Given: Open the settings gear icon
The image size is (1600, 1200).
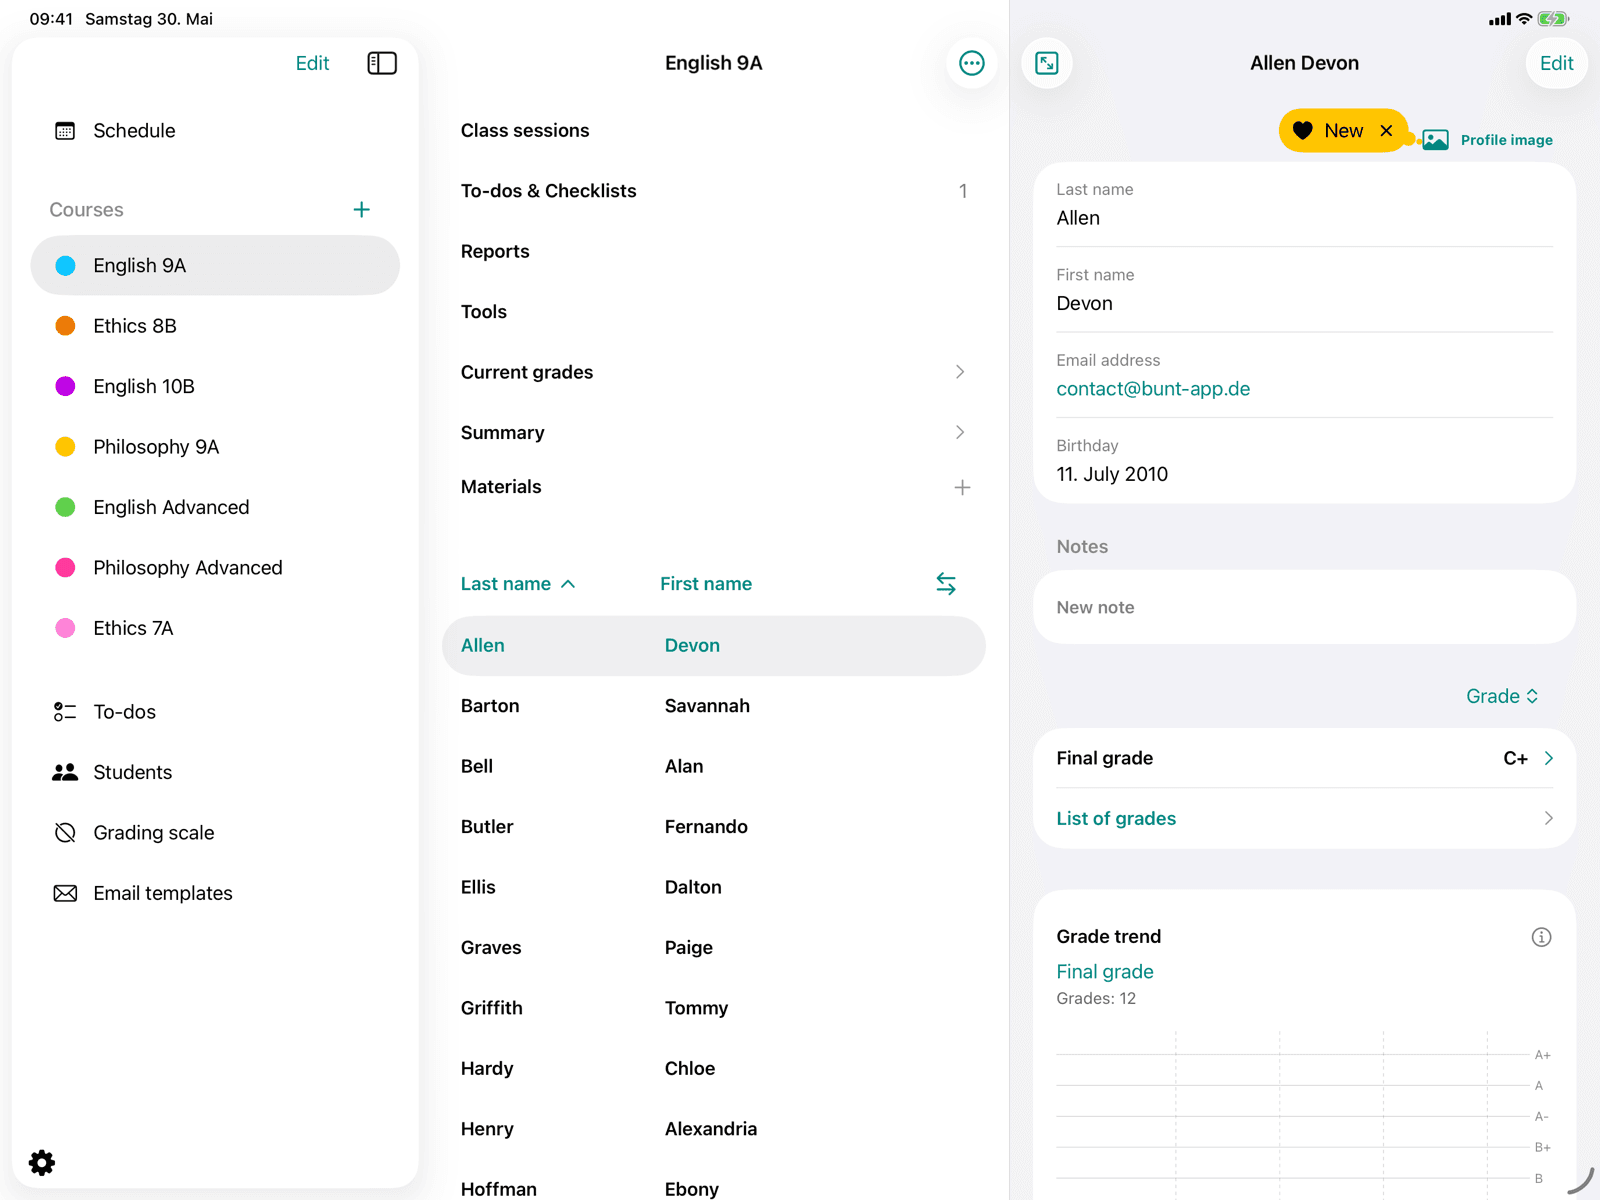Looking at the screenshot, I should [x=42, y=1162].
